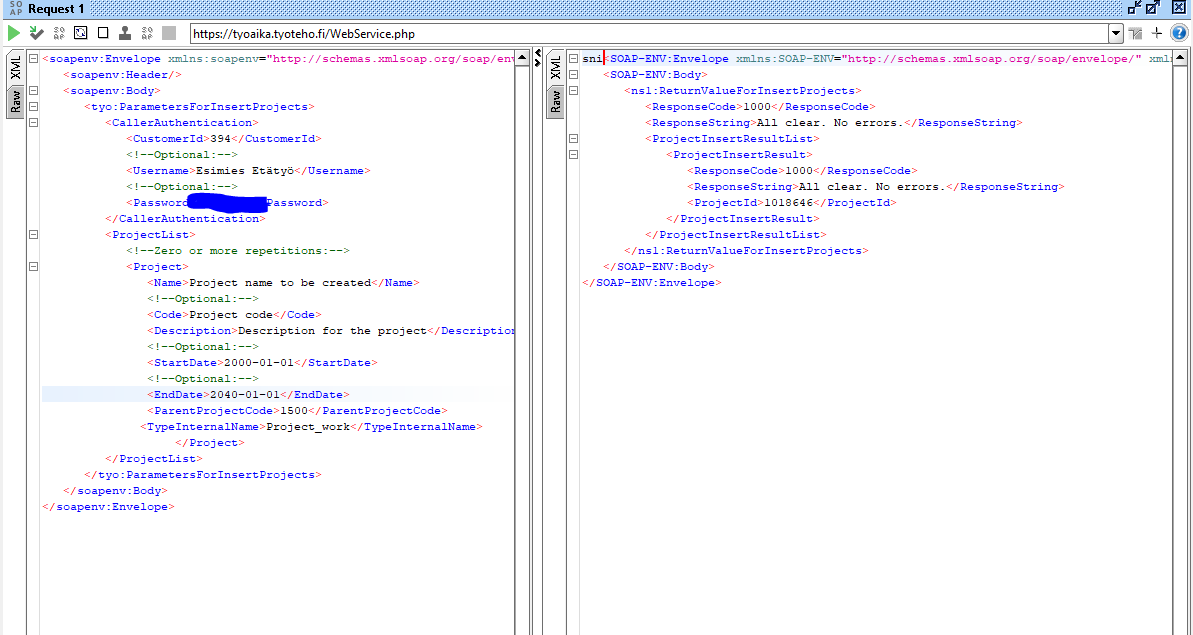The image size is (1193, 635).
Task: Collapse soapenv:Envelope node in request
Action: (33, 59)
